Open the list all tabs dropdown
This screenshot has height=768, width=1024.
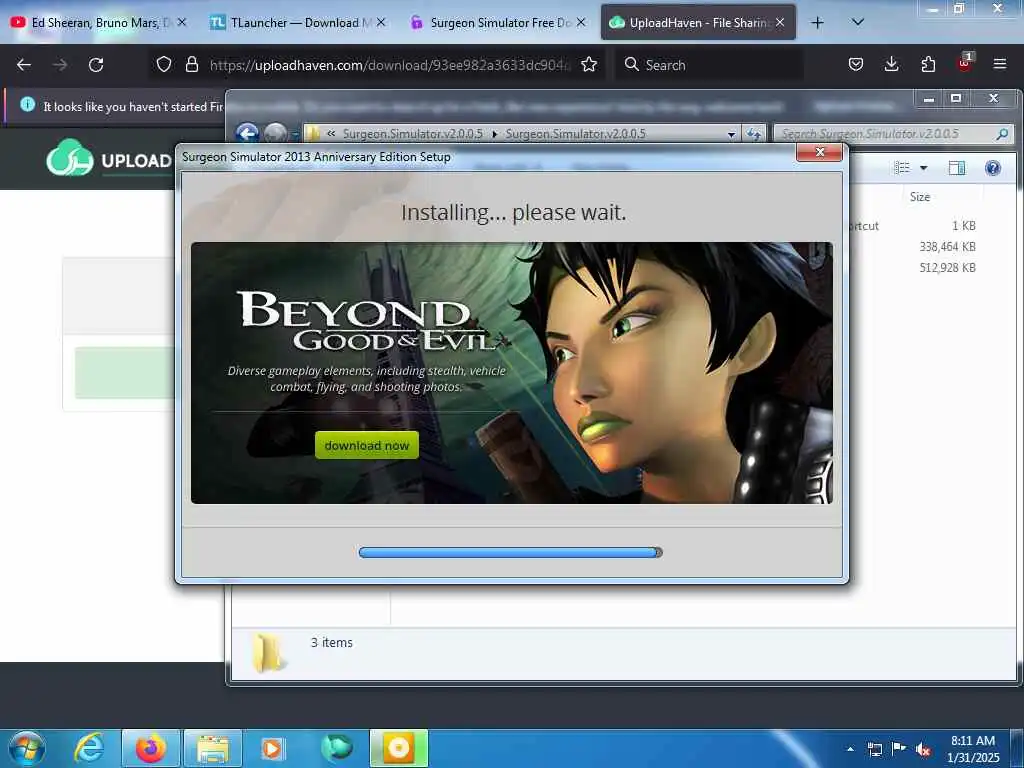858,22
